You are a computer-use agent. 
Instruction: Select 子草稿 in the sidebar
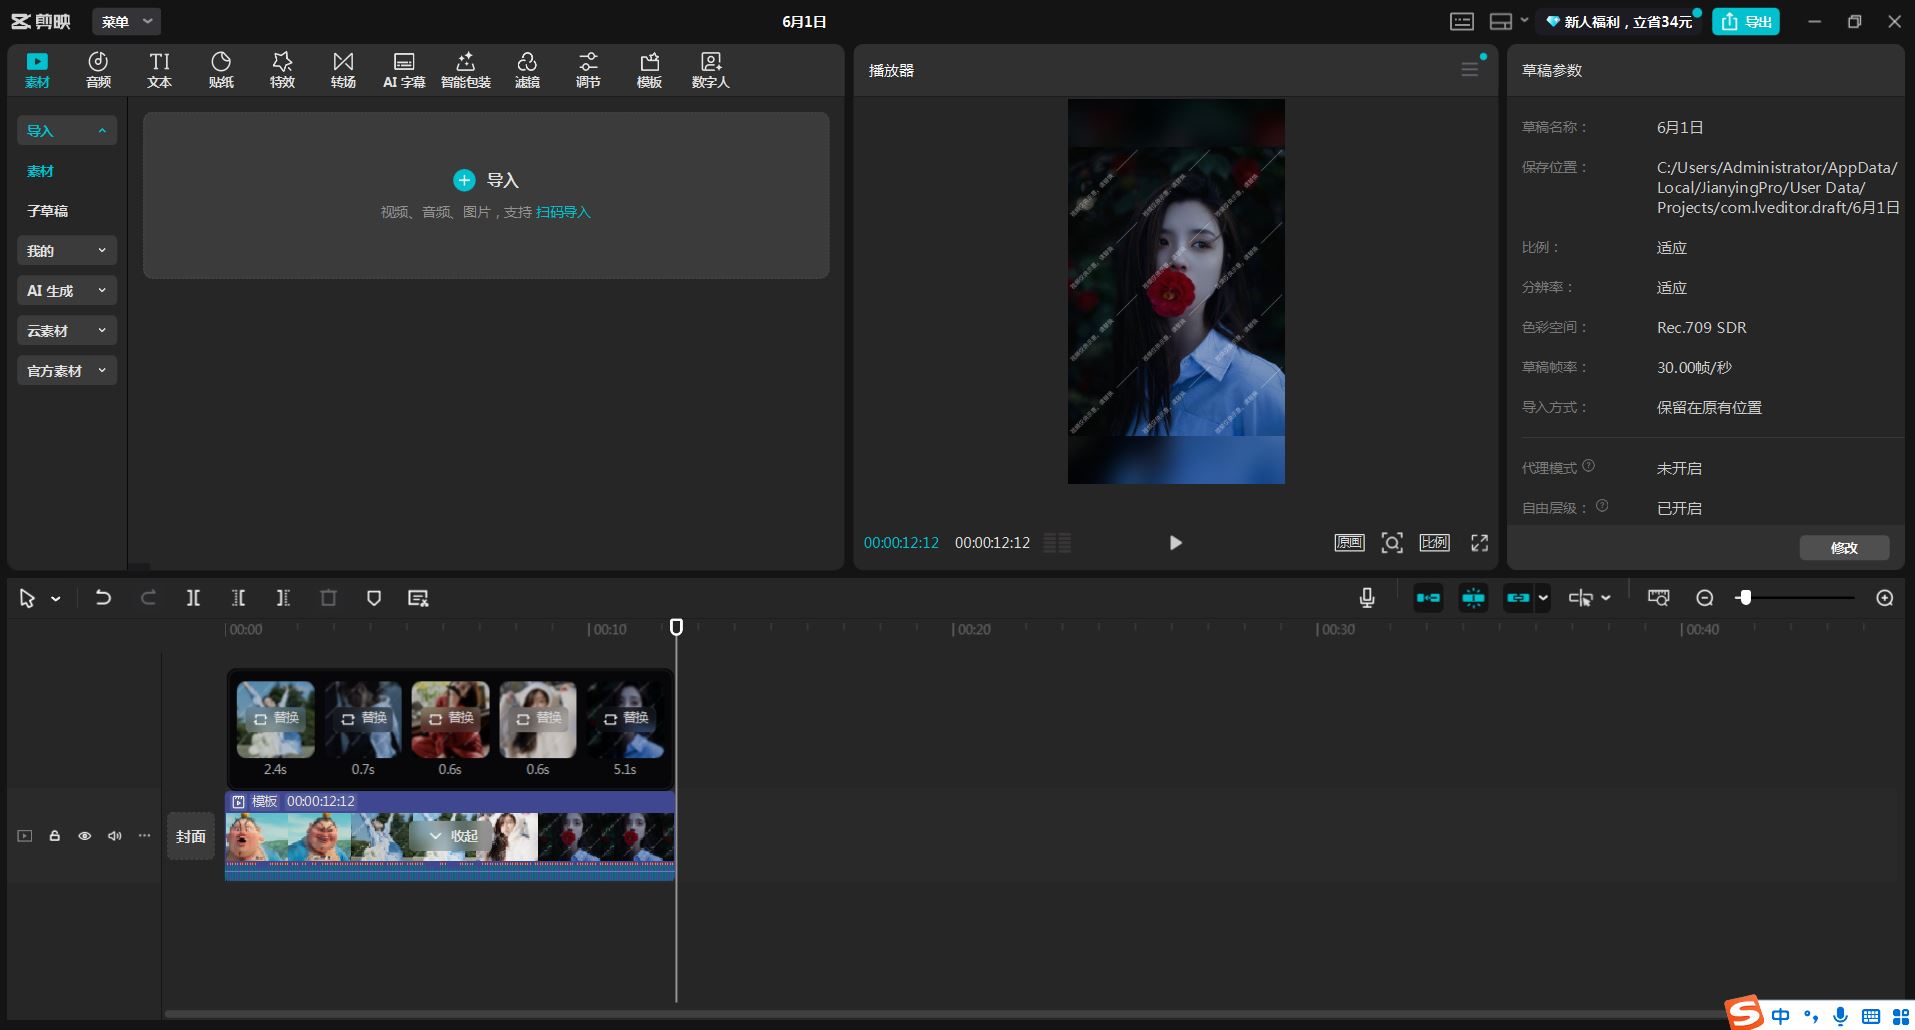pyautogui.click(x=47, y=211)
